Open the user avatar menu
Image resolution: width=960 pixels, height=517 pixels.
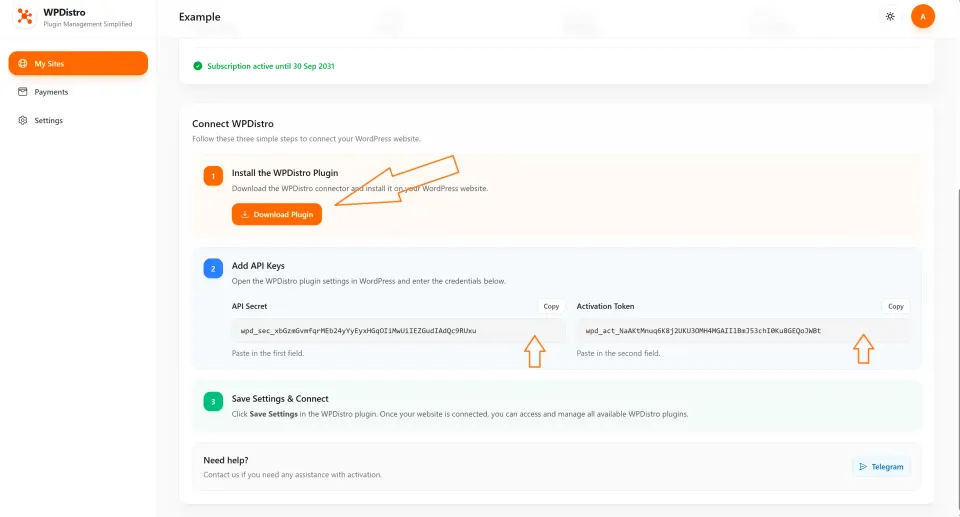point(923,17)
